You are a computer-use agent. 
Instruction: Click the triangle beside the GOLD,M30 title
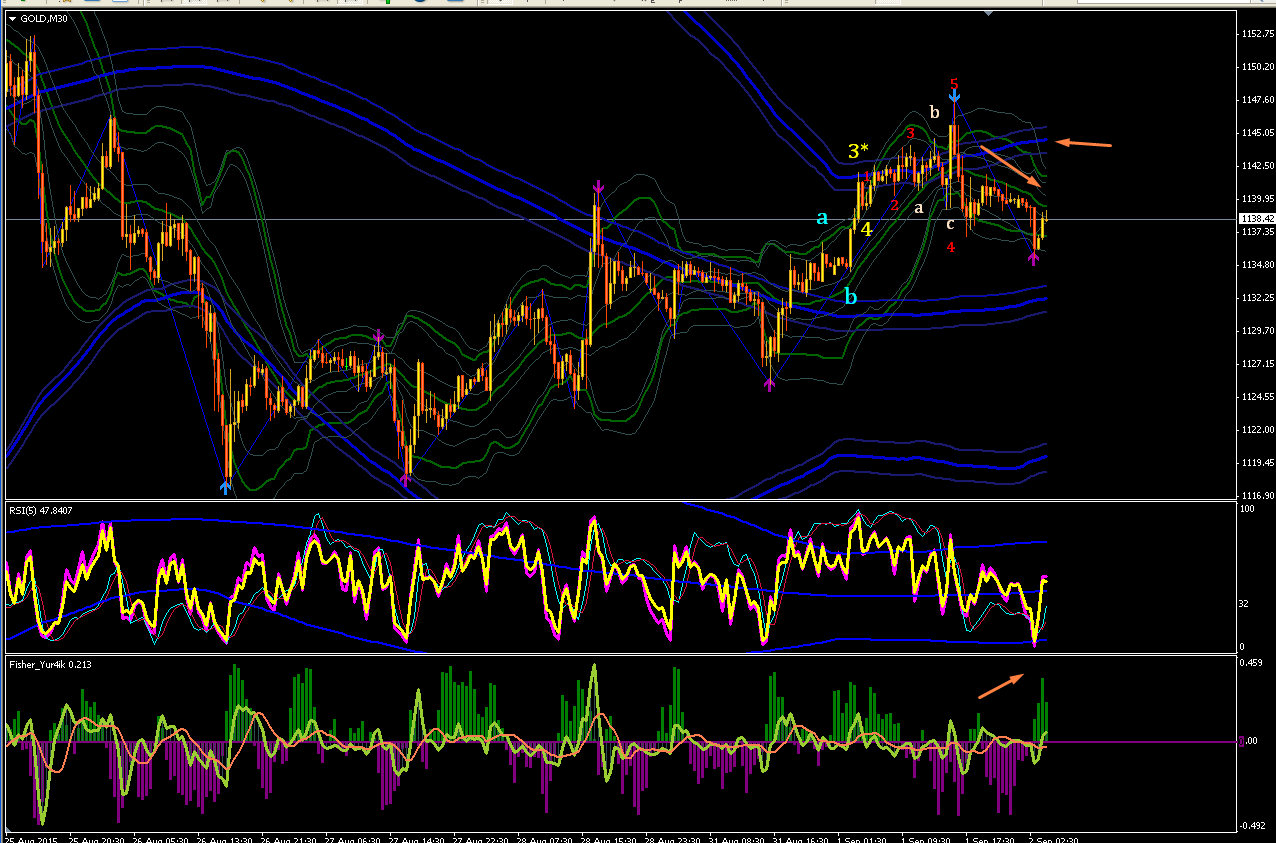click(12, 17)
